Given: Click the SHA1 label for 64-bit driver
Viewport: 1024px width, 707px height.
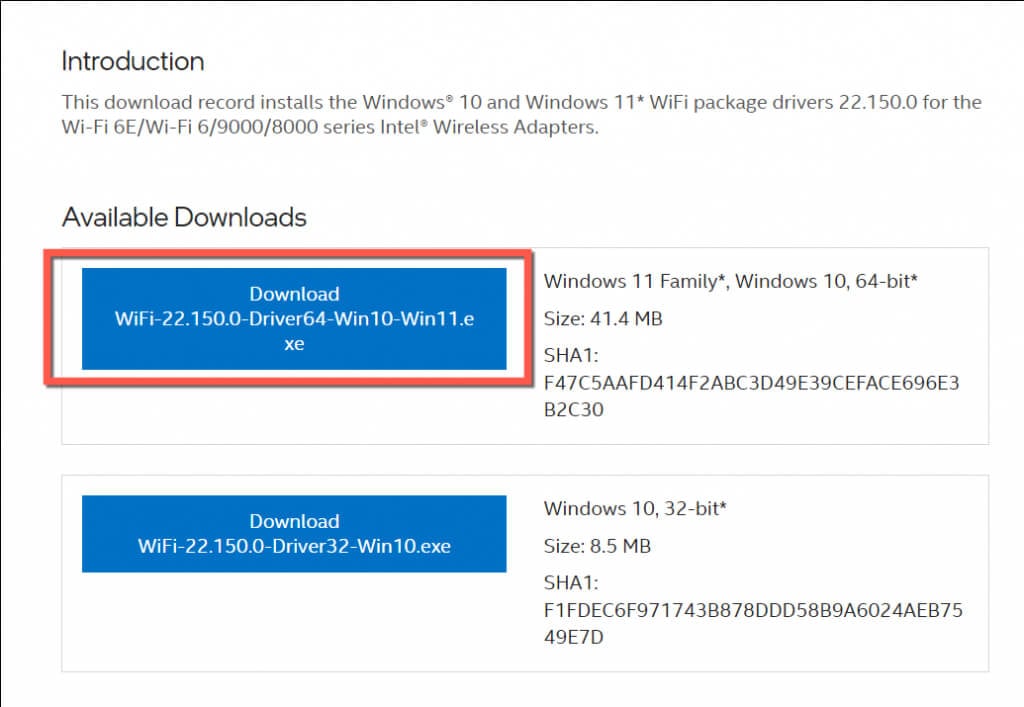Looking at the screenshot, I should pos(568,357).
